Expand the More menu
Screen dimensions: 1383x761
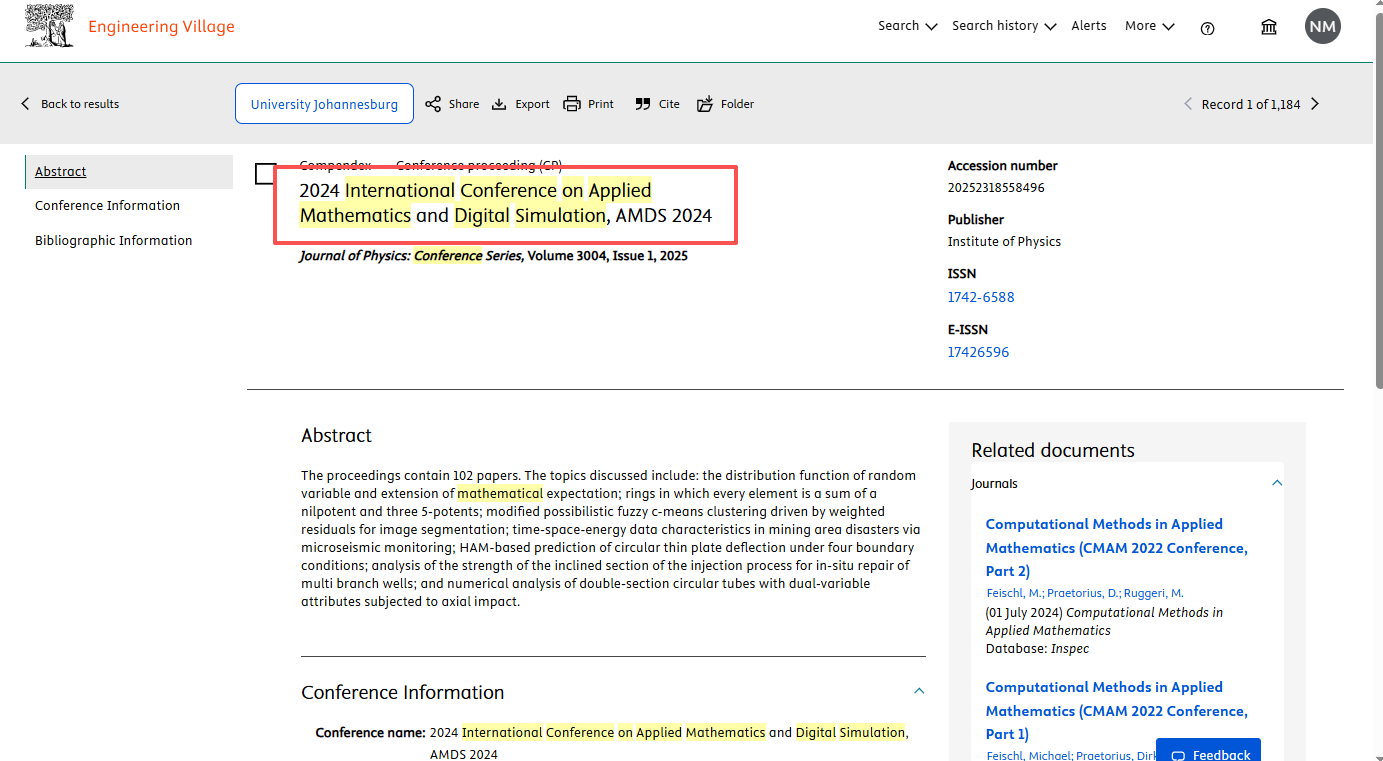(x=1149, y=26)
